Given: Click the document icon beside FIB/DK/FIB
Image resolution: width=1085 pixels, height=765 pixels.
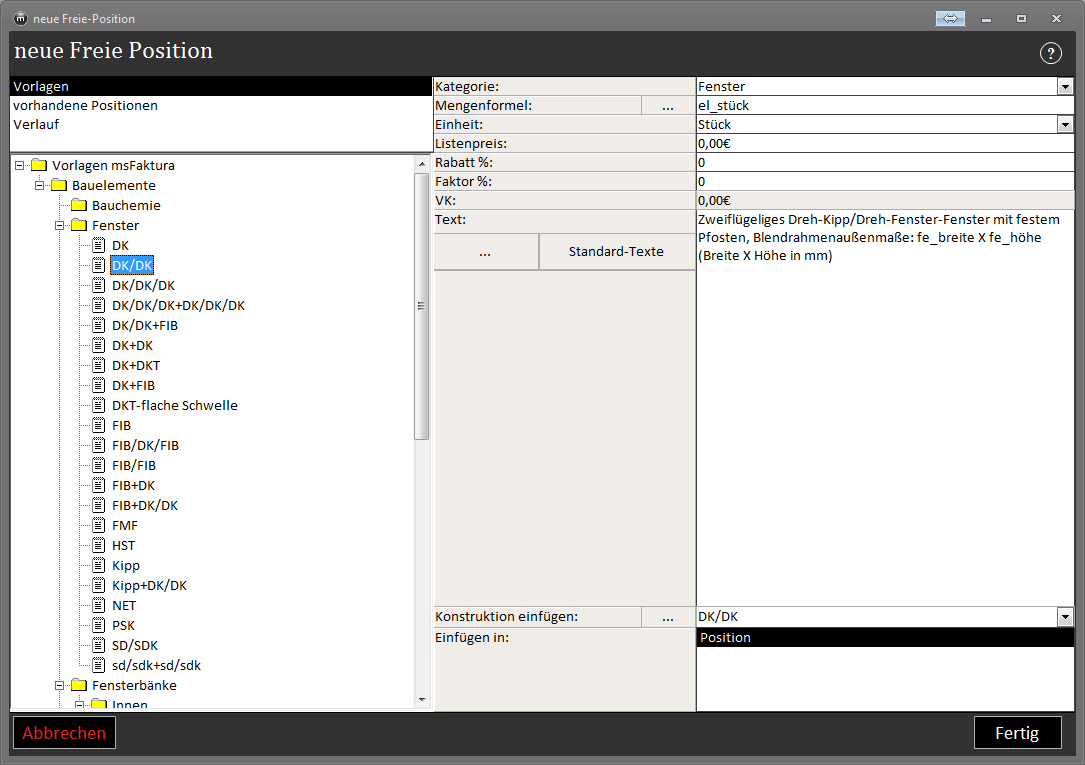Looking at the screenshot, I should 99,445.
